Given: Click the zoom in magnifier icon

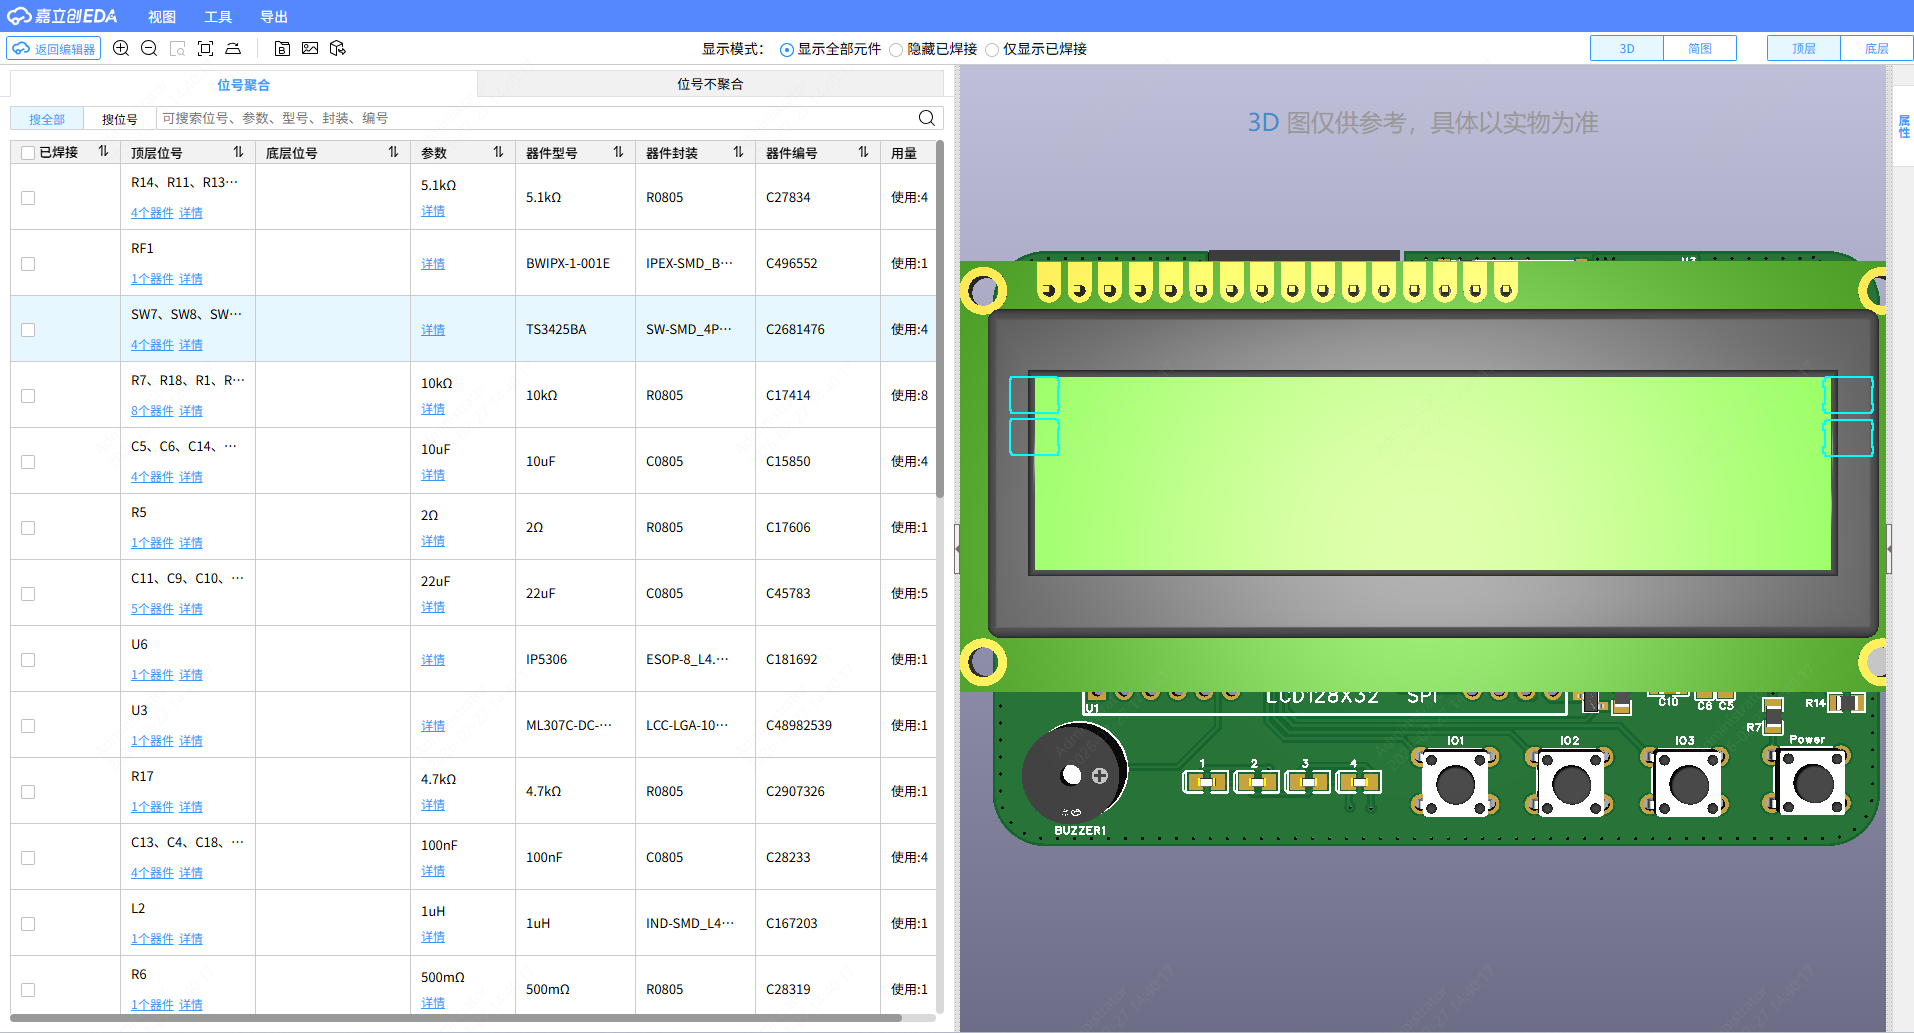Looking at the screenshot, I should click(x=121, y=48).
